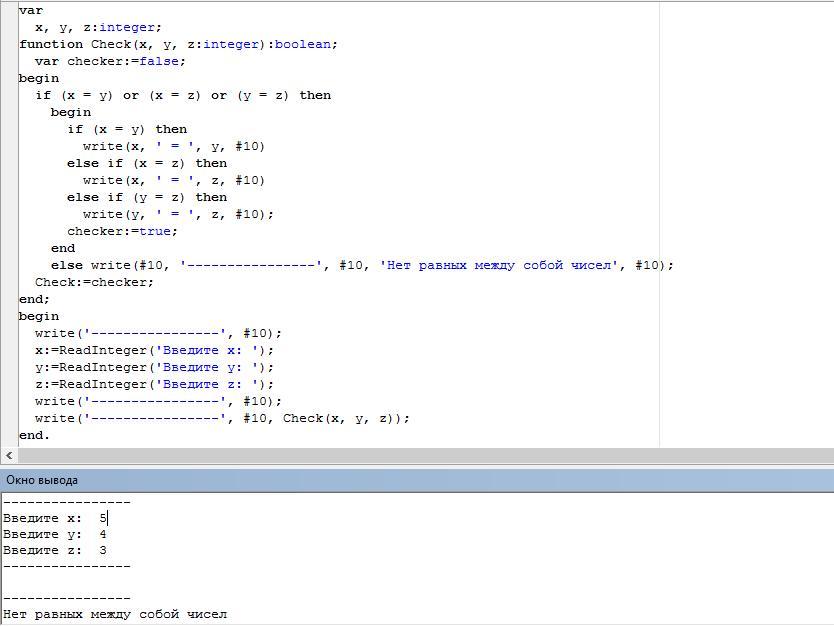Viewport: 834px width, 626px height.
Task: Click 'else if (x = z) then' line
Action: [147, 163]
